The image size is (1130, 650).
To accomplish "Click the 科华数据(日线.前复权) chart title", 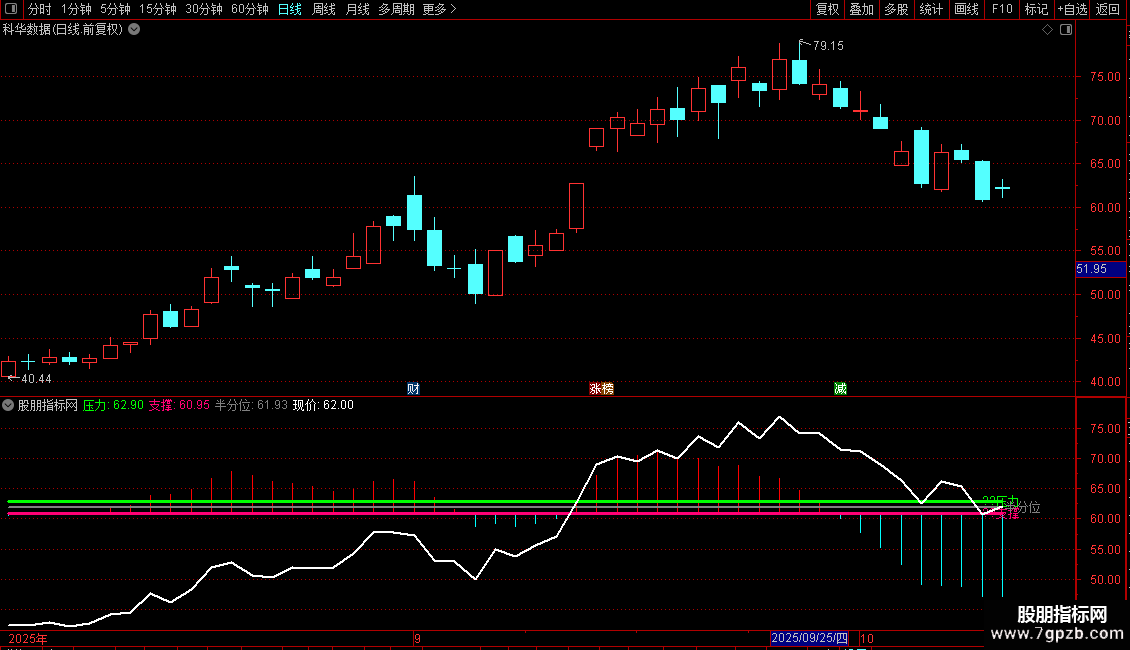I will click(63, 30).
